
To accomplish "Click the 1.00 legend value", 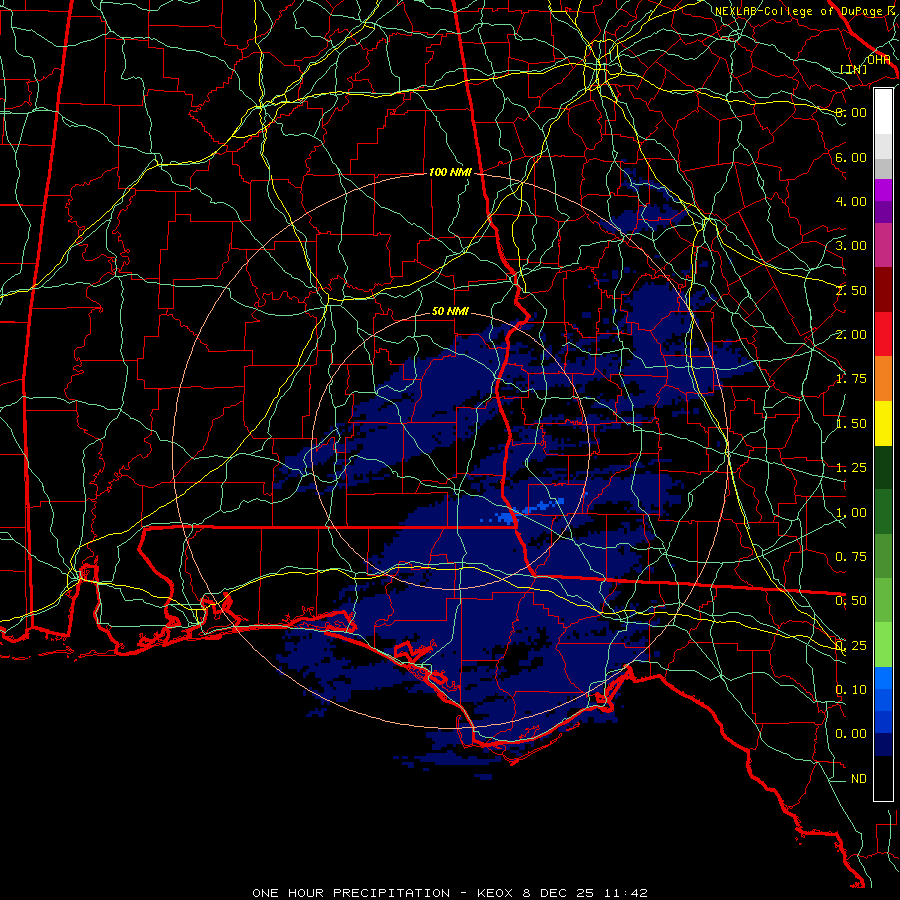I will pos(850,513).
